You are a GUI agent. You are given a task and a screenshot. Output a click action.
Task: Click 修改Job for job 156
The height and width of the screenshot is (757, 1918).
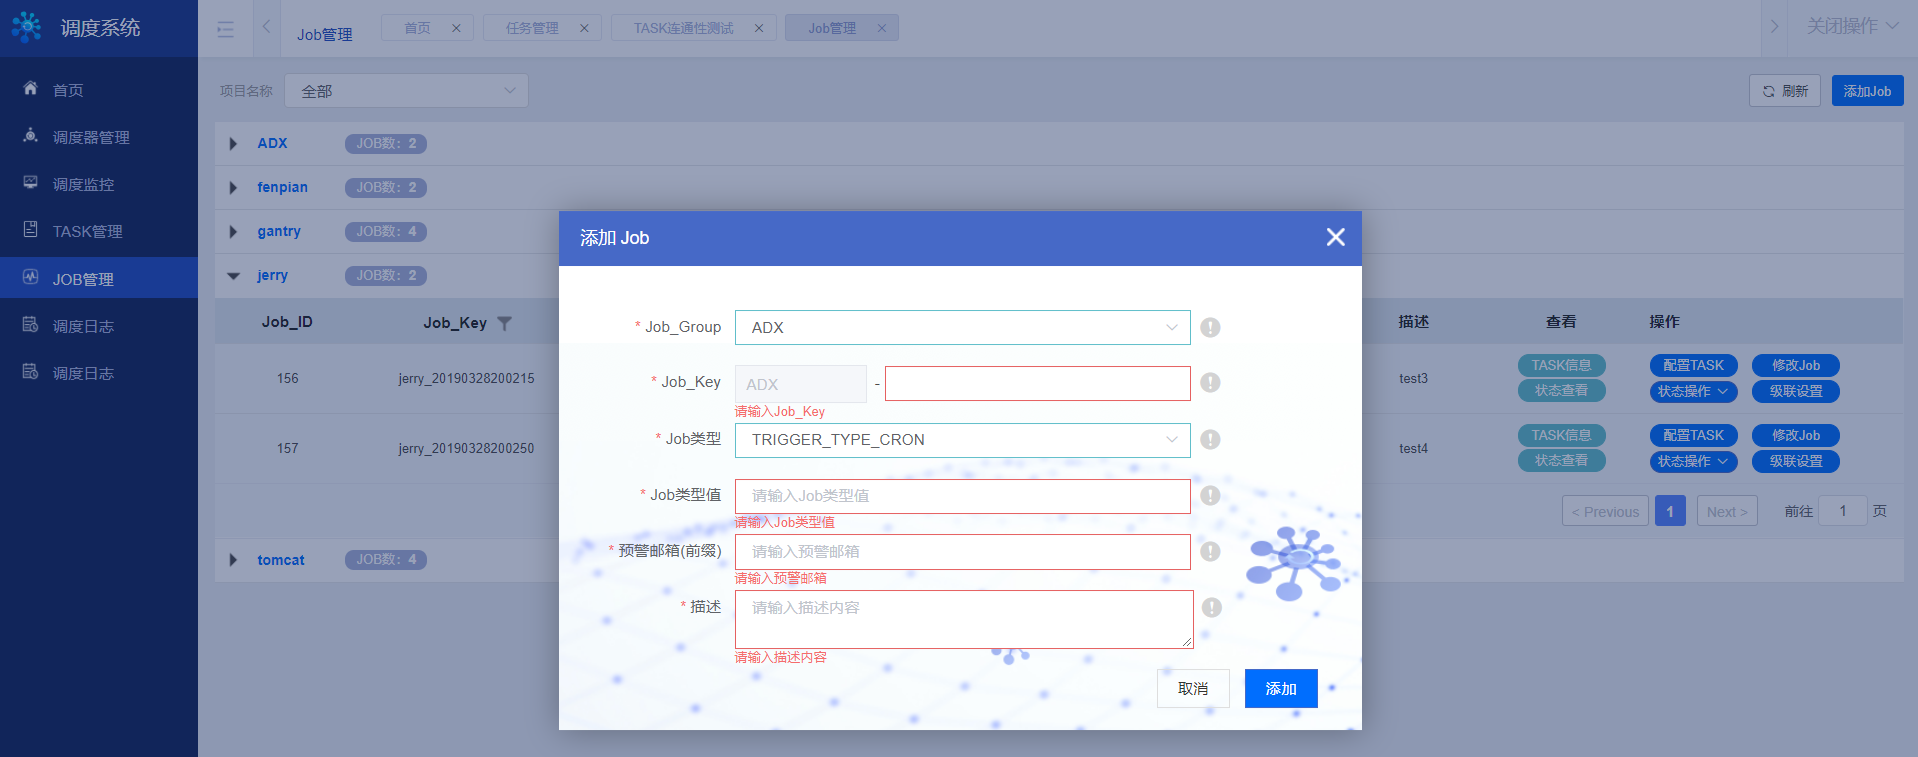pyautogui.click(x=1795, y=365)
